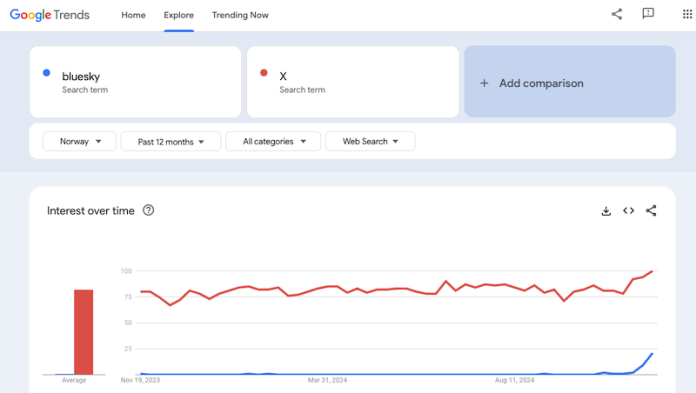Click the Google Trends logo

point(49,15)
